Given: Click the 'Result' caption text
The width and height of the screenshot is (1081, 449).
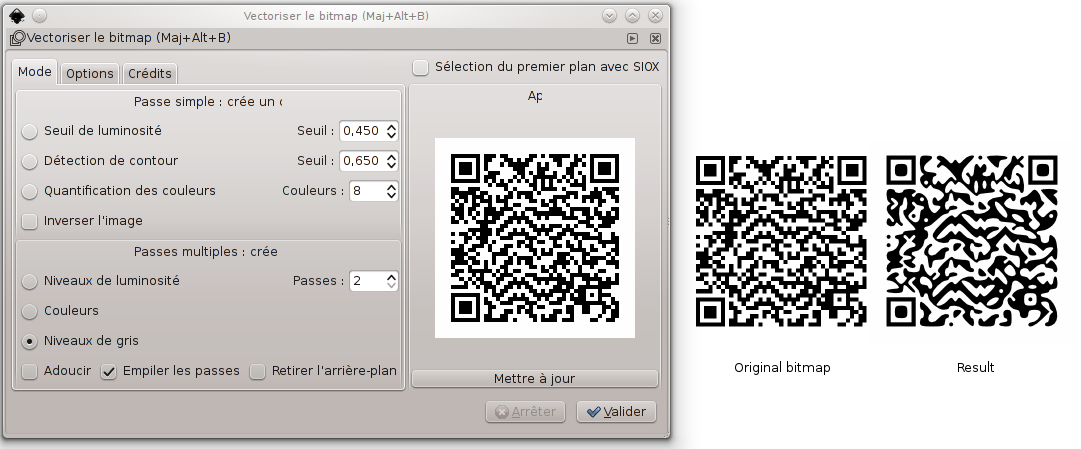Looking at the screenshot, I should (976, 368).
